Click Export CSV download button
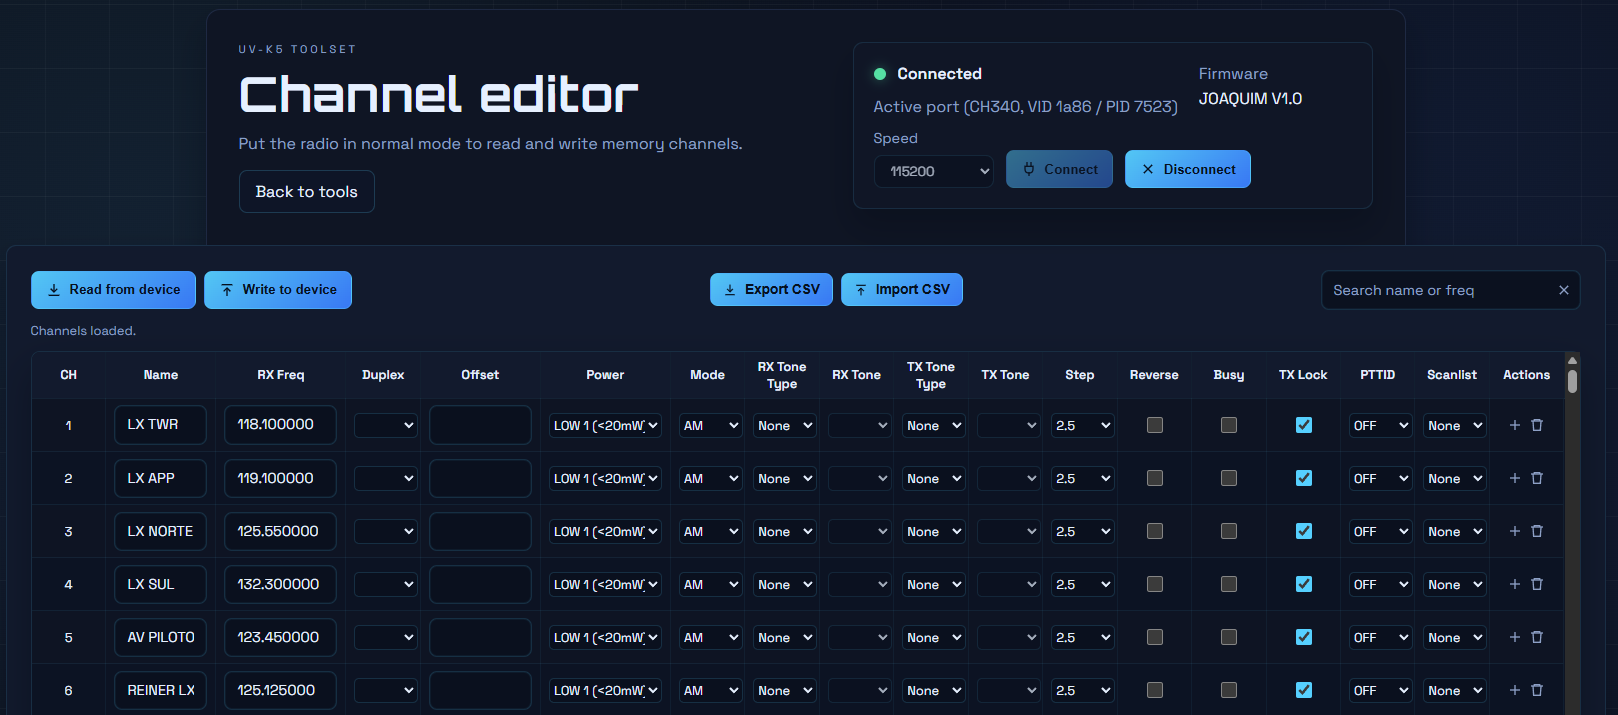This screenshot has height=715, width=1618. (771, 289)
